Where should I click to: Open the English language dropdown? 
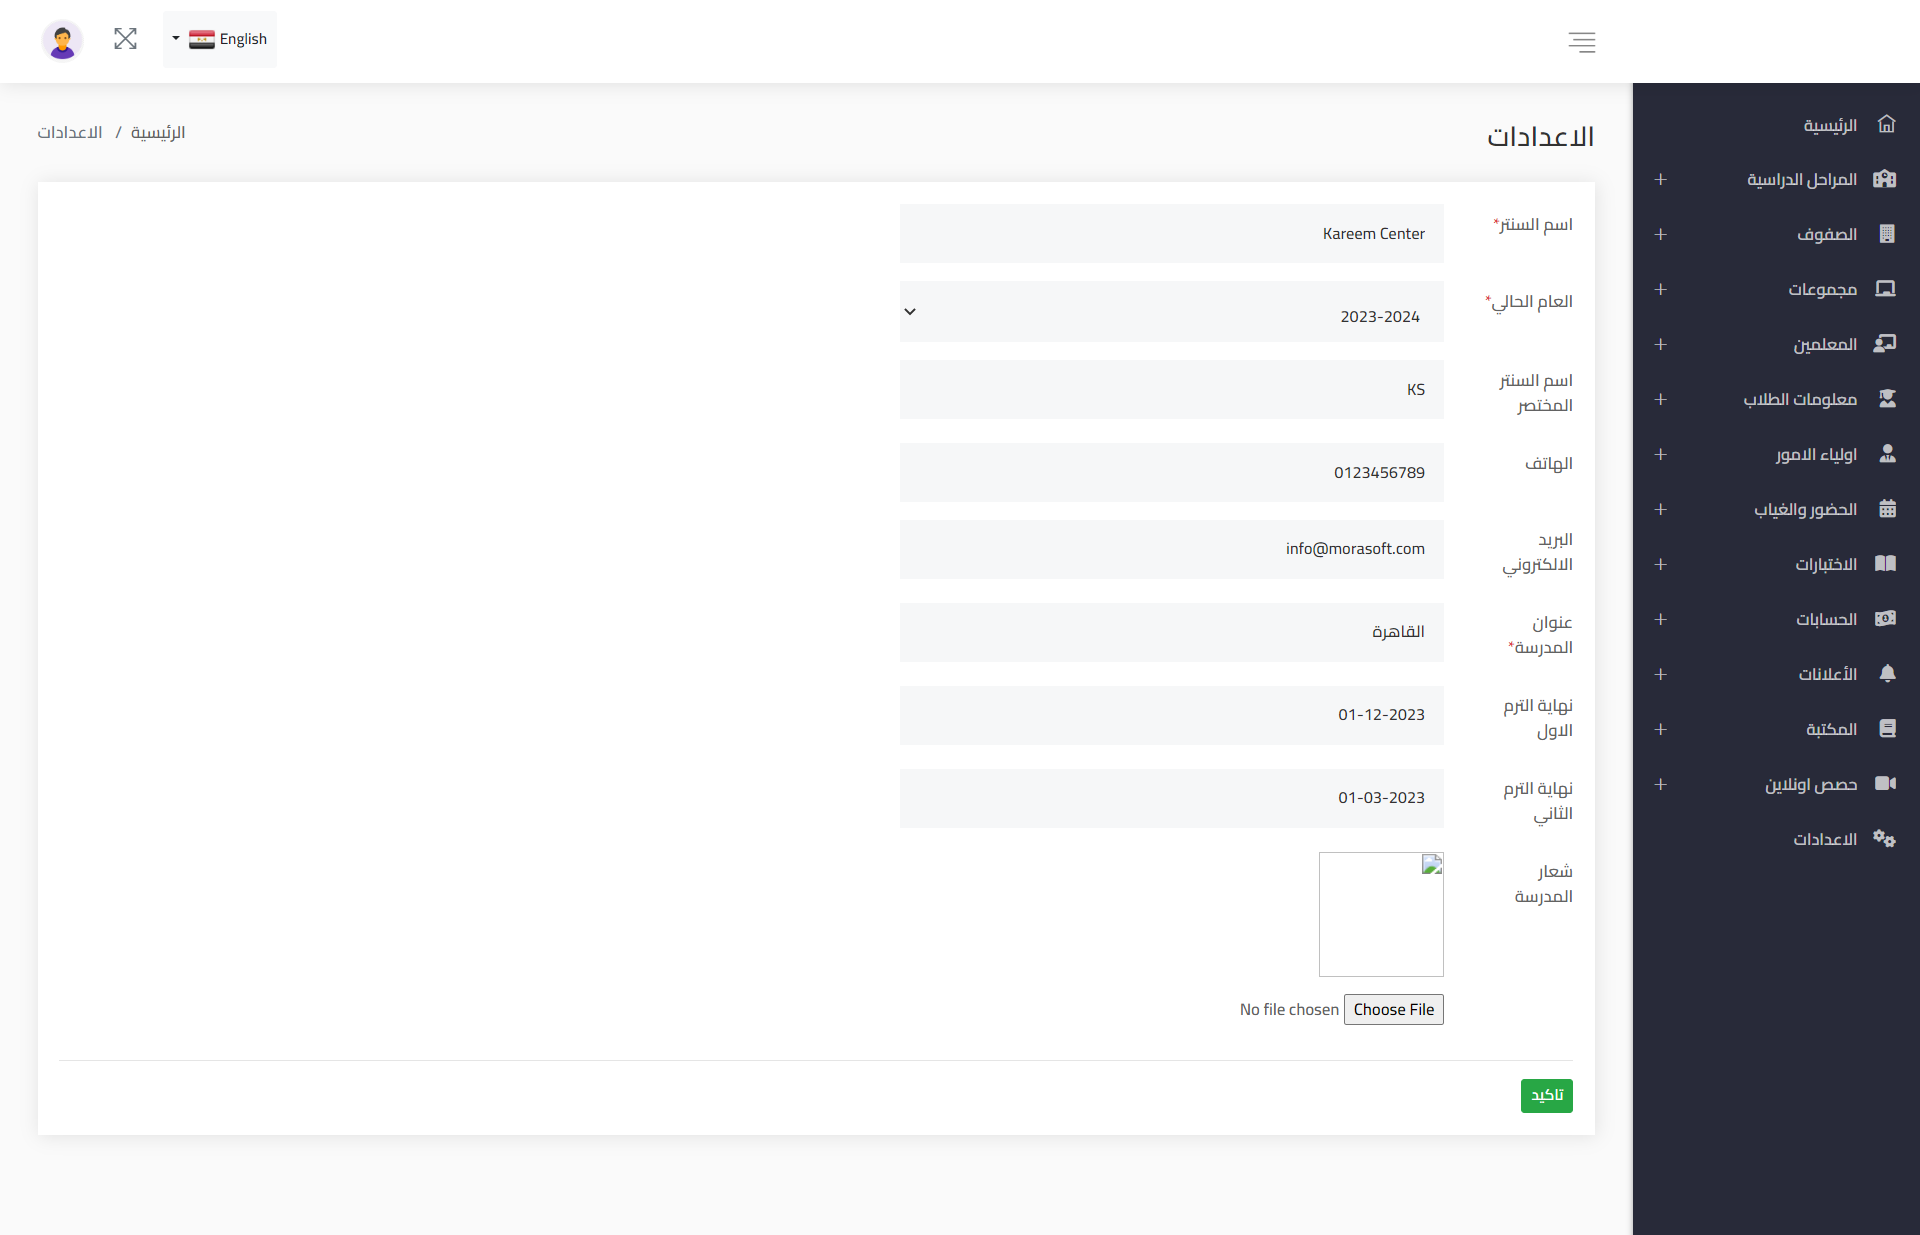tap(220, 39)
